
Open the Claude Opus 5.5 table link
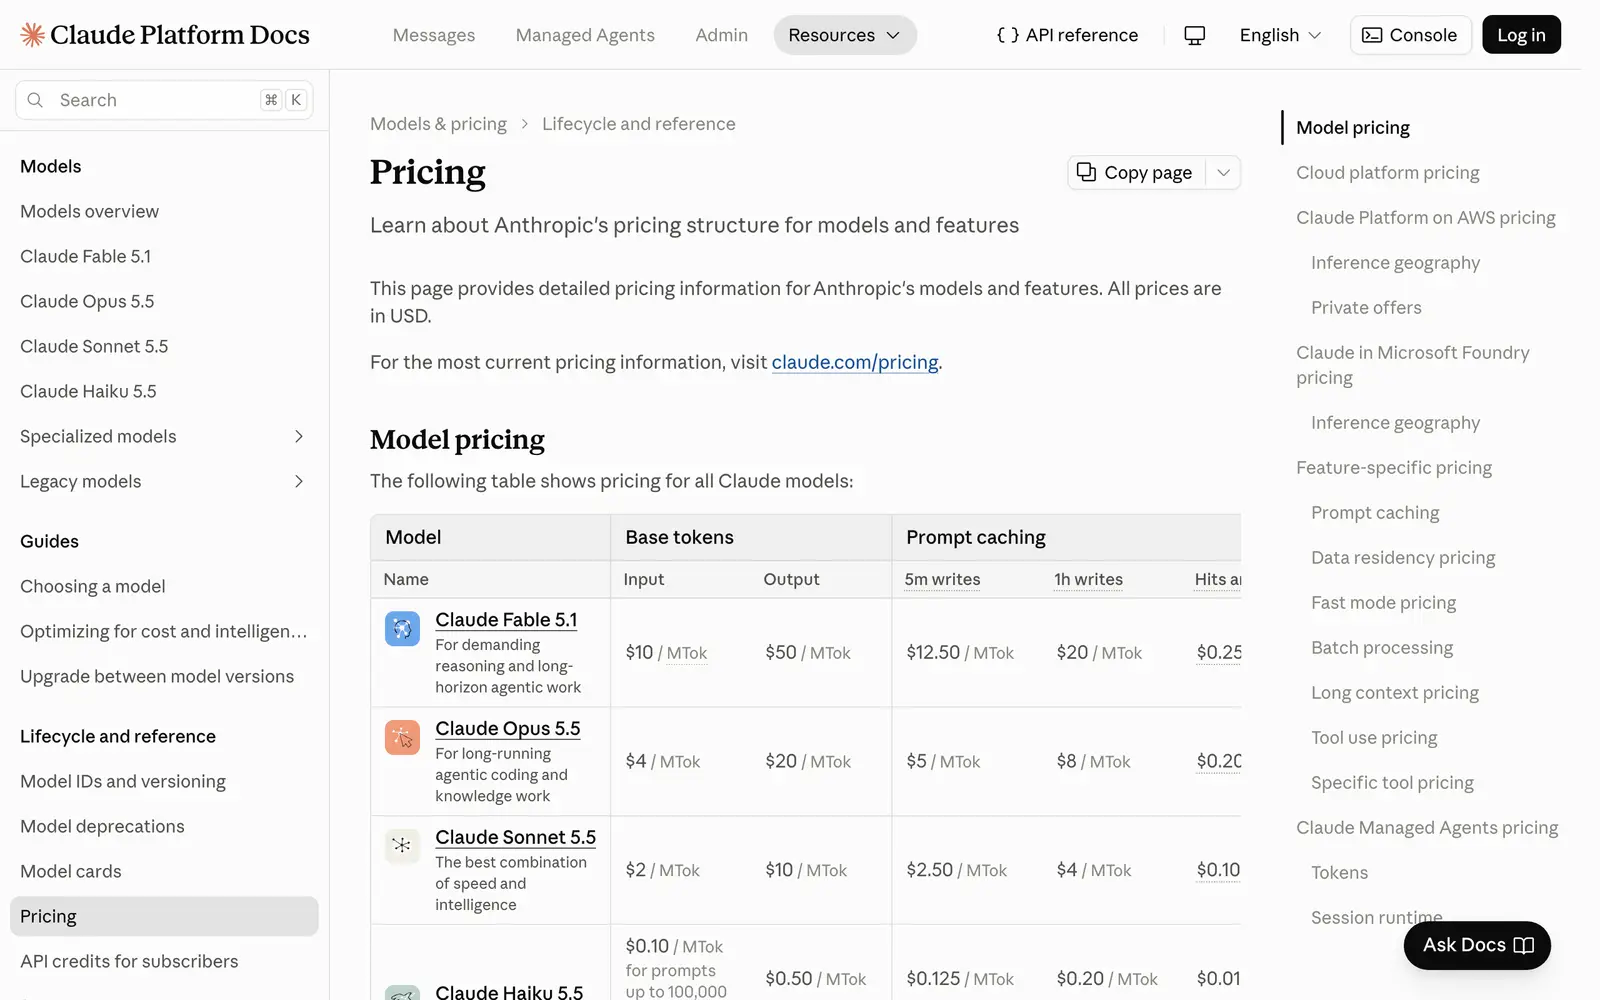508,728
